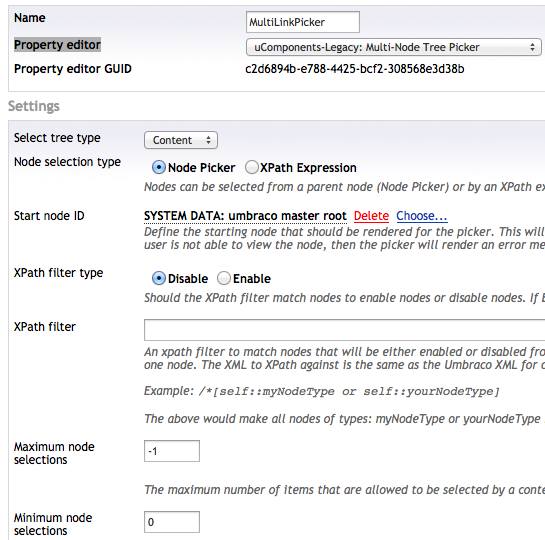
Task: Open the Select tree type Content dropdown
Action: click(181, 140)
